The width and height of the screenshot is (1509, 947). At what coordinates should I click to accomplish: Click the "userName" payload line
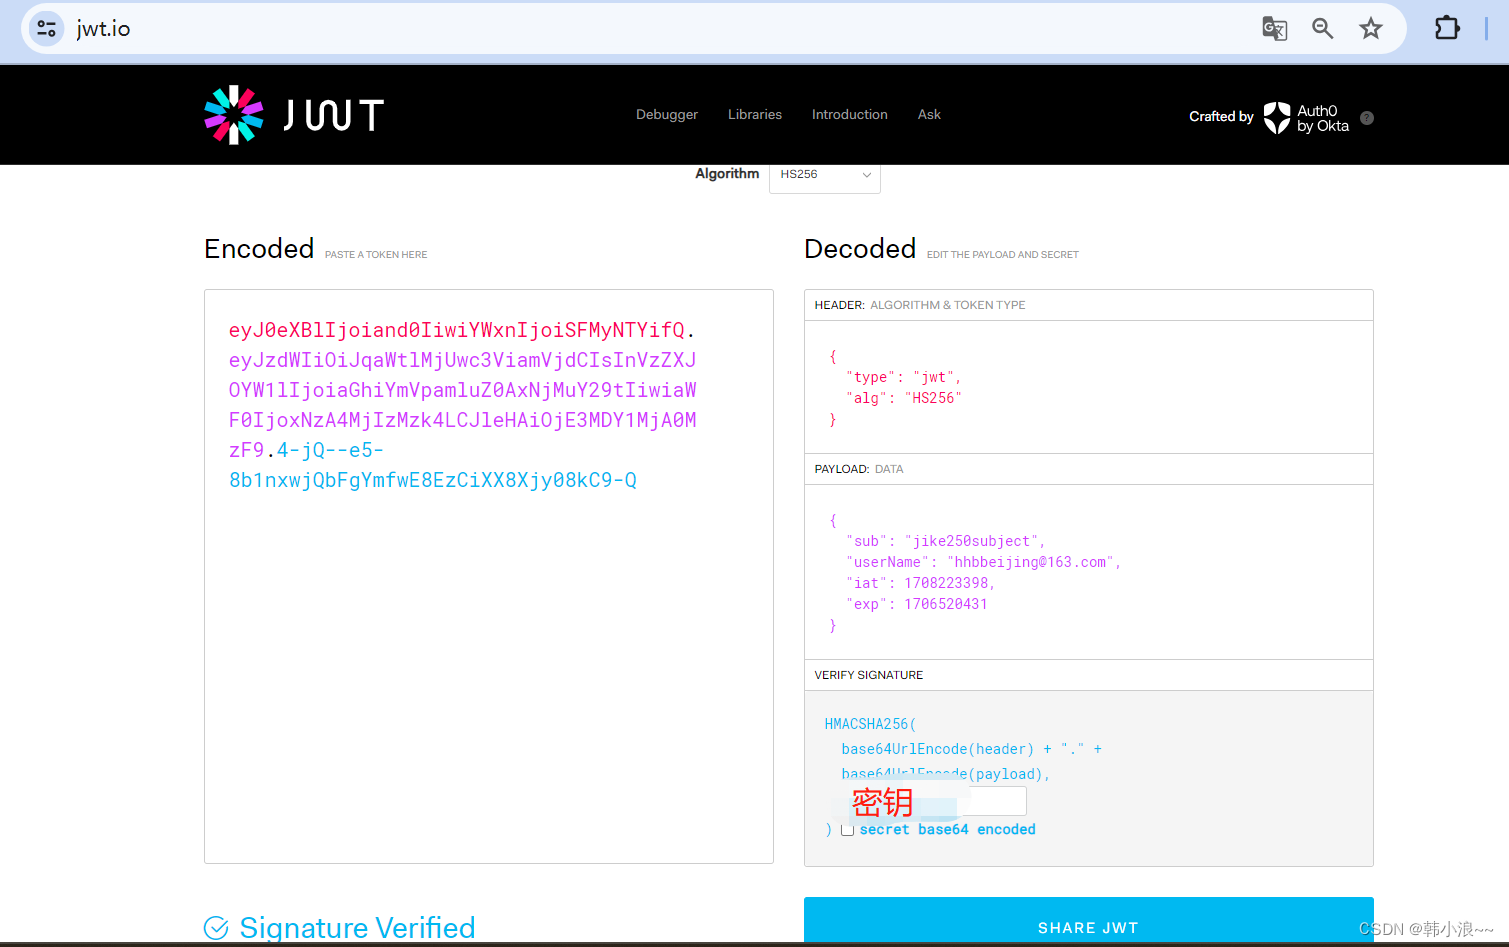tap(983, 562)
